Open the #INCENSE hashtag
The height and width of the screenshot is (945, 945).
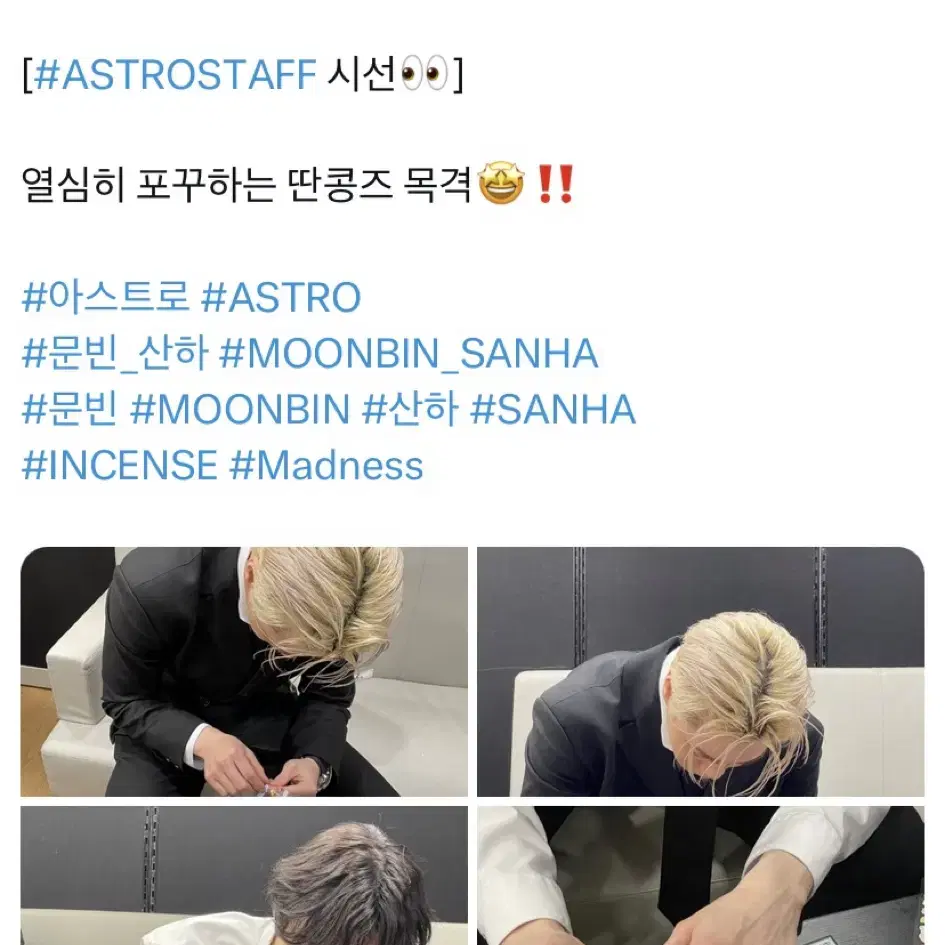tap(119, 465)
